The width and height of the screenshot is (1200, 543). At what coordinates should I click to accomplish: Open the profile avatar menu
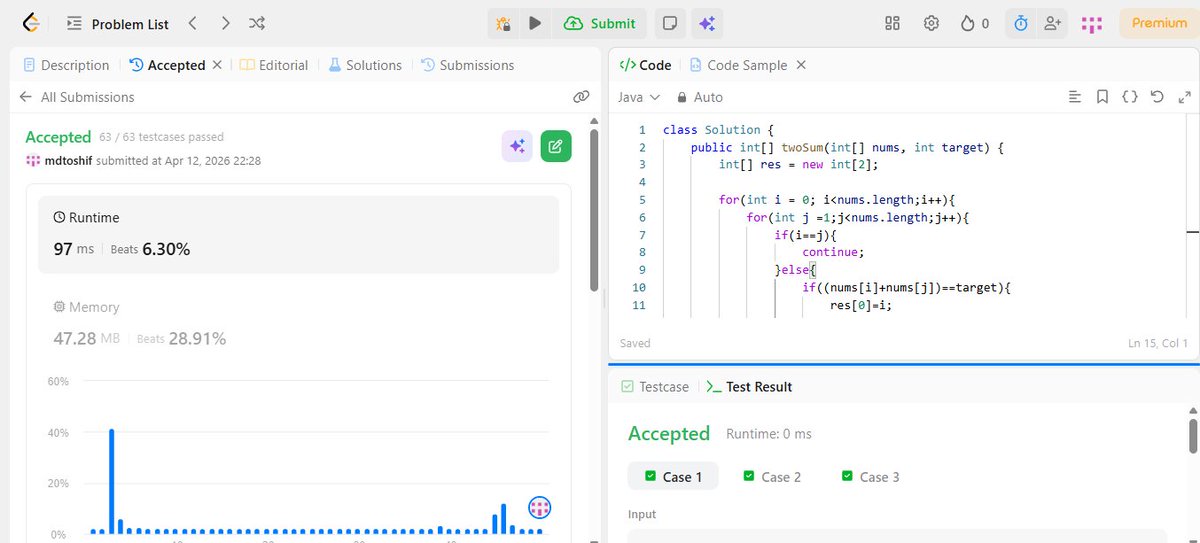click(x=1093, y=23)
